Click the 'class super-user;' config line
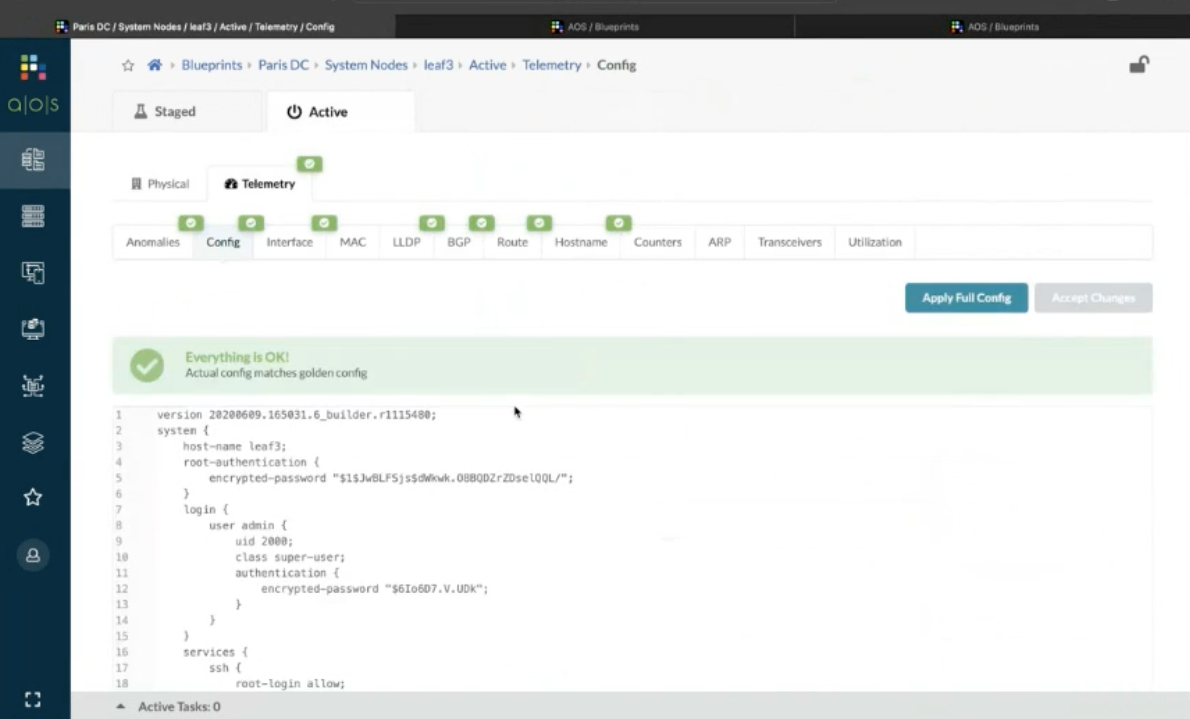This screenshot has width=1190, height=719. tap(290, 557)
